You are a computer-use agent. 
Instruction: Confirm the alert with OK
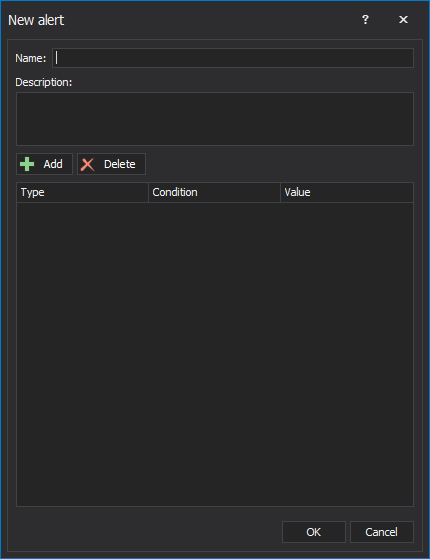tap(314, 532)
